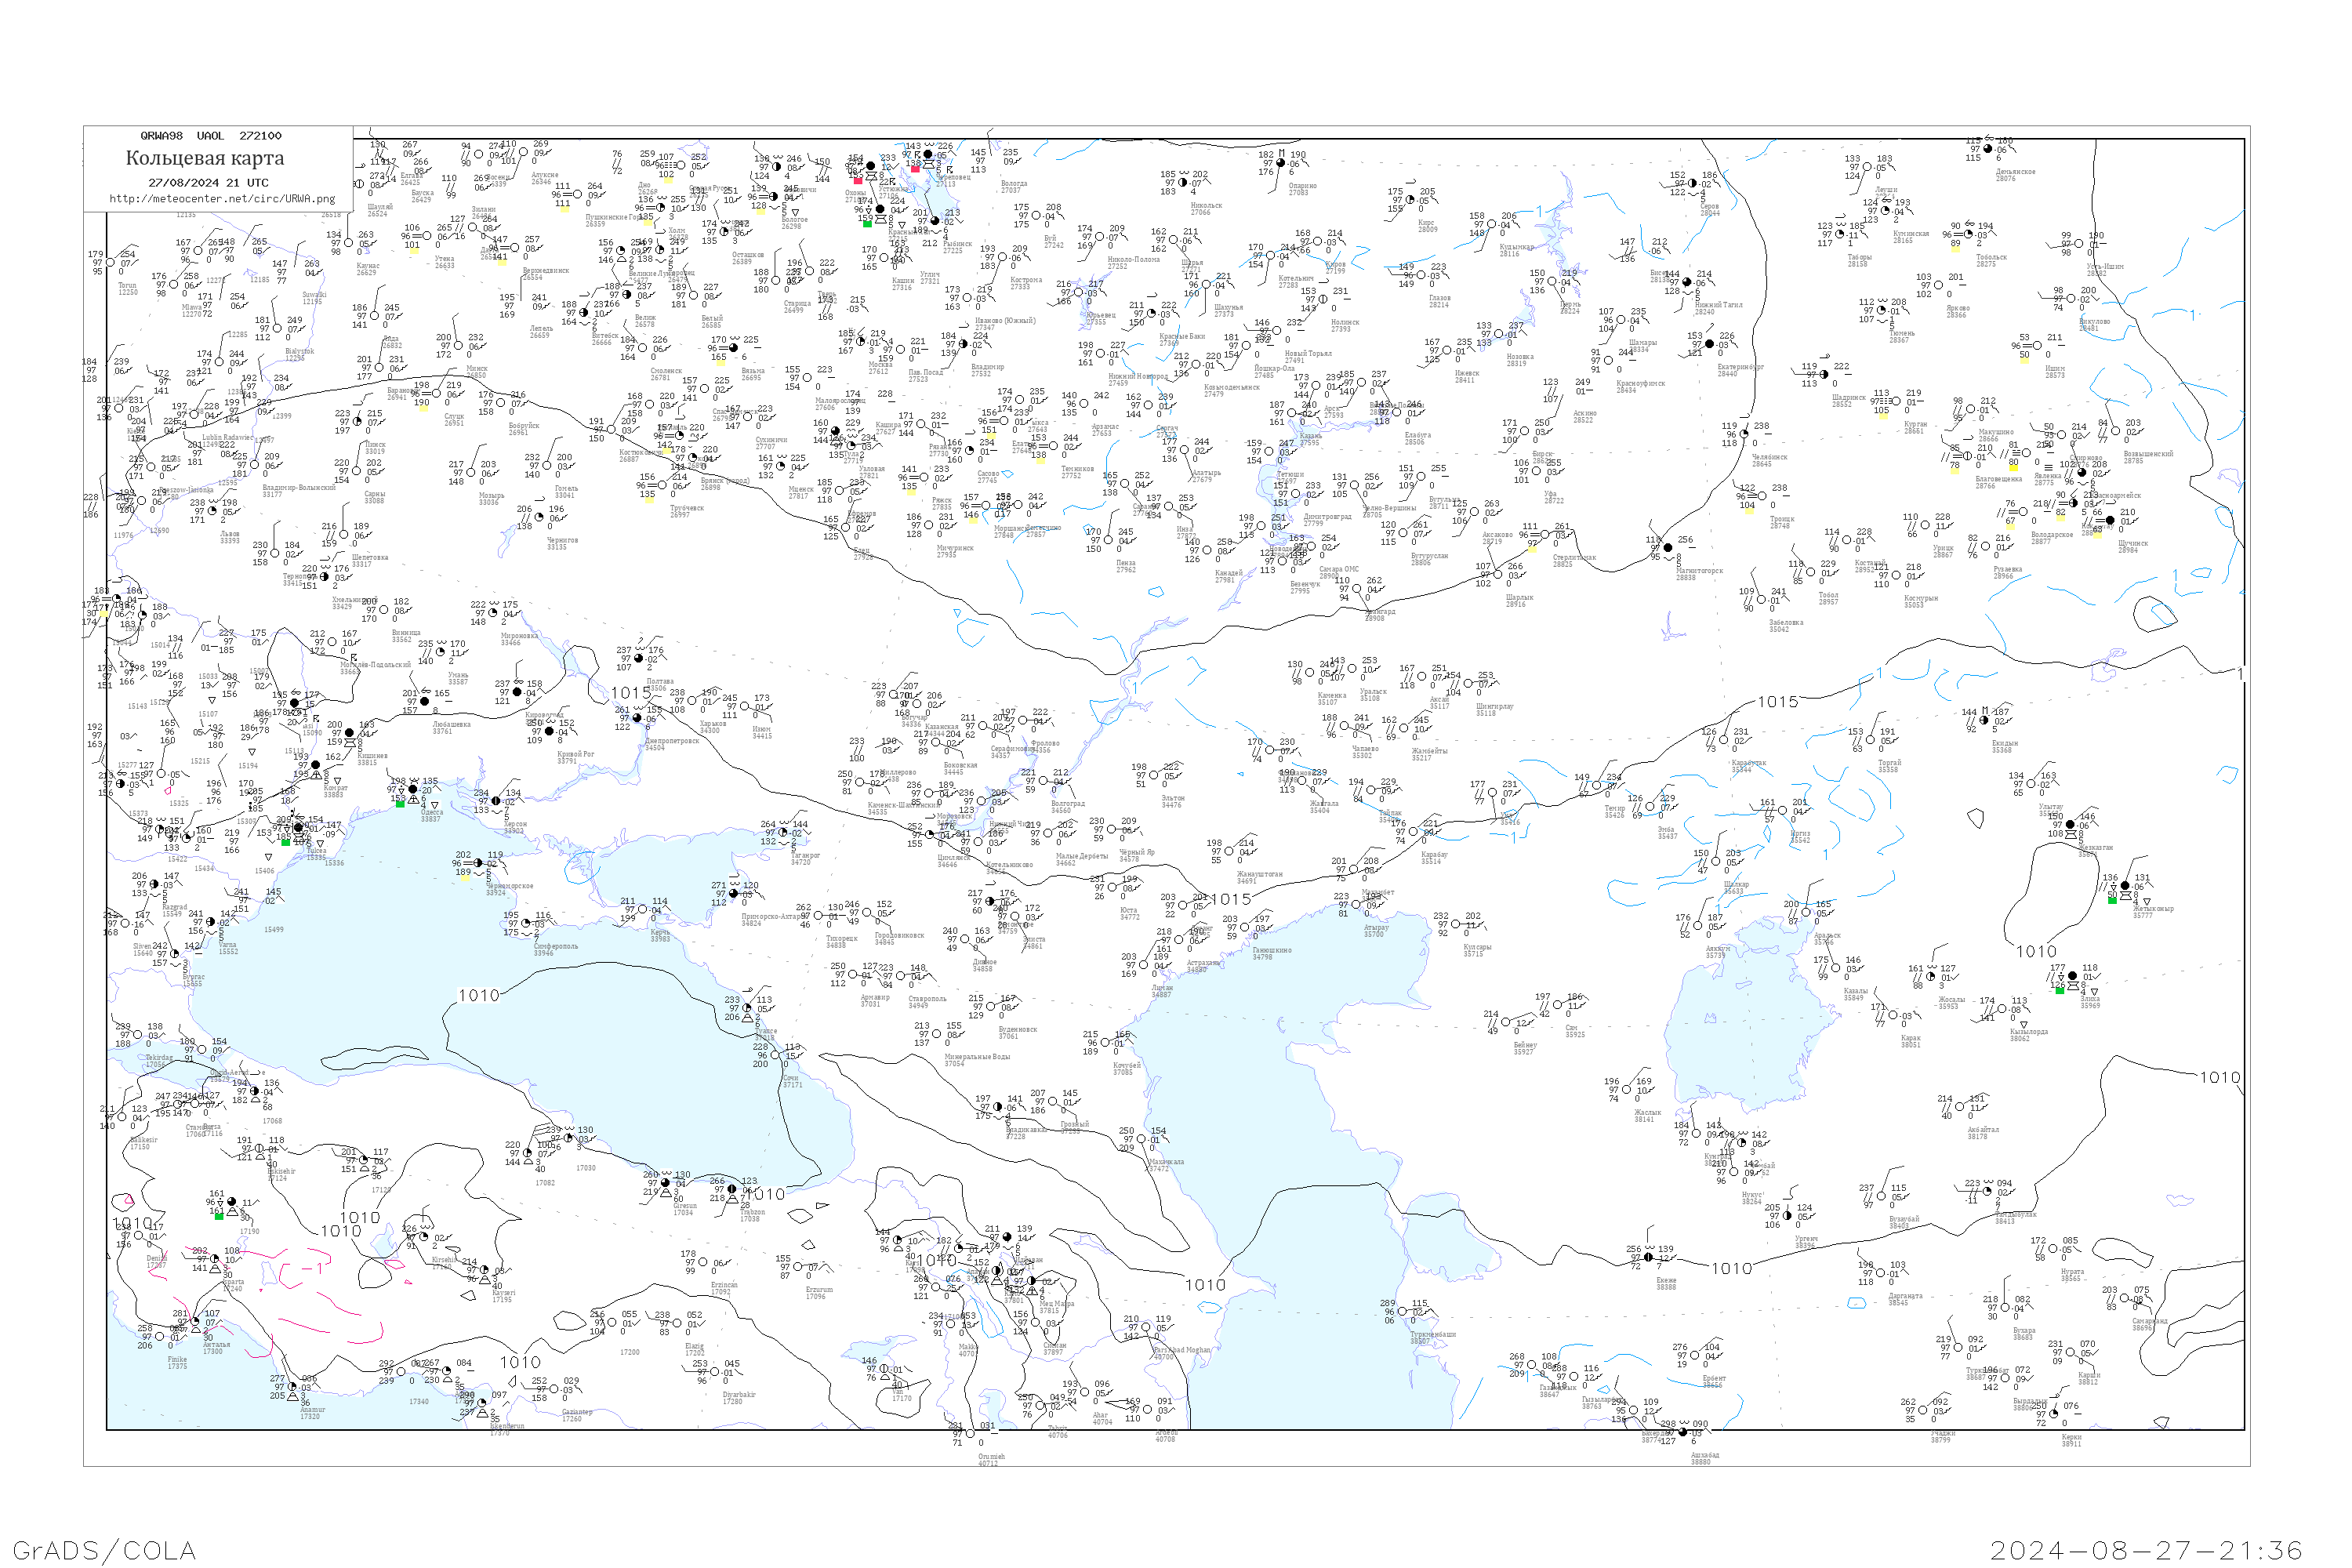The width and height of the screenshot is (2352, 1568).
Task: Click the green square near Красный Холм
Action: [x=867, y=224]
